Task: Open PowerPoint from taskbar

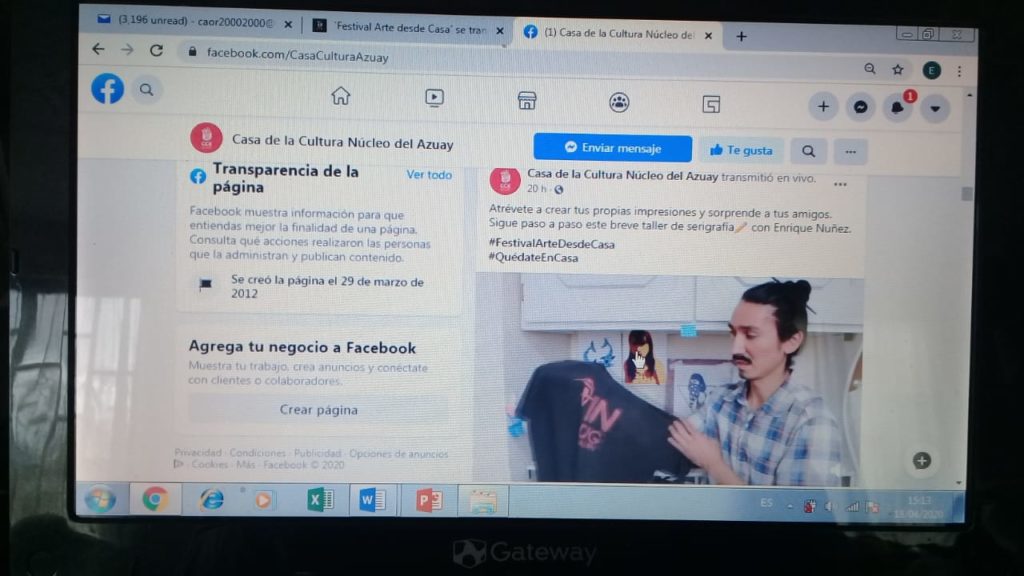Action: (x=428, y=501)
